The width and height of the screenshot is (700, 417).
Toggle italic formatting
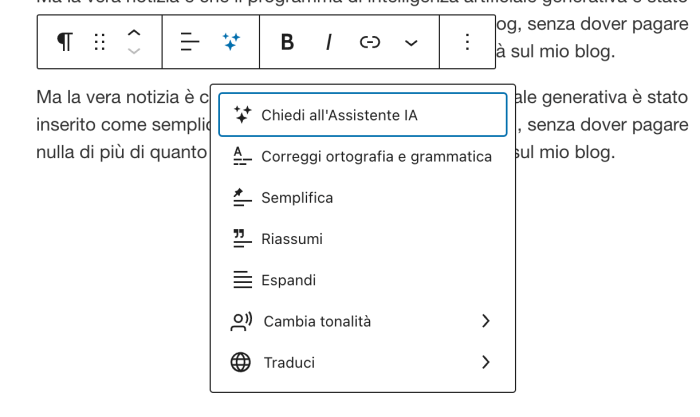tap(328, 41)
